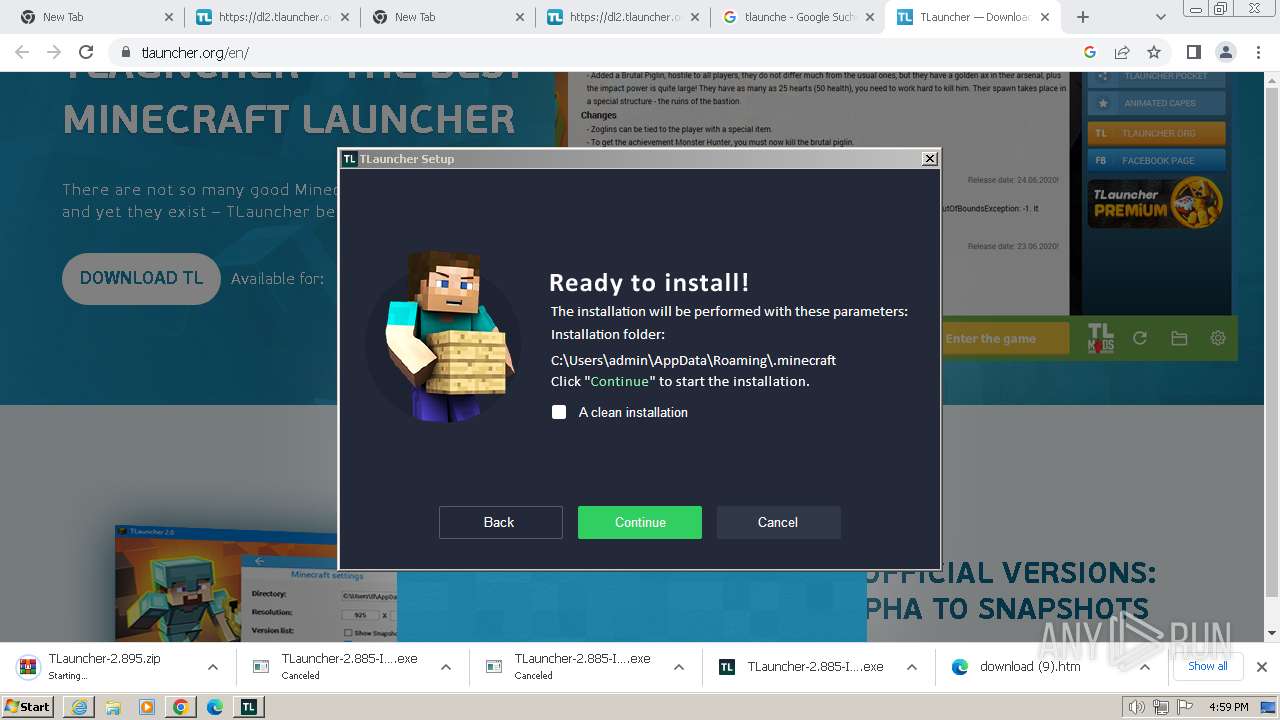
Task: Launch Internet Explorer from taskbar
Action: coord(79,707)
